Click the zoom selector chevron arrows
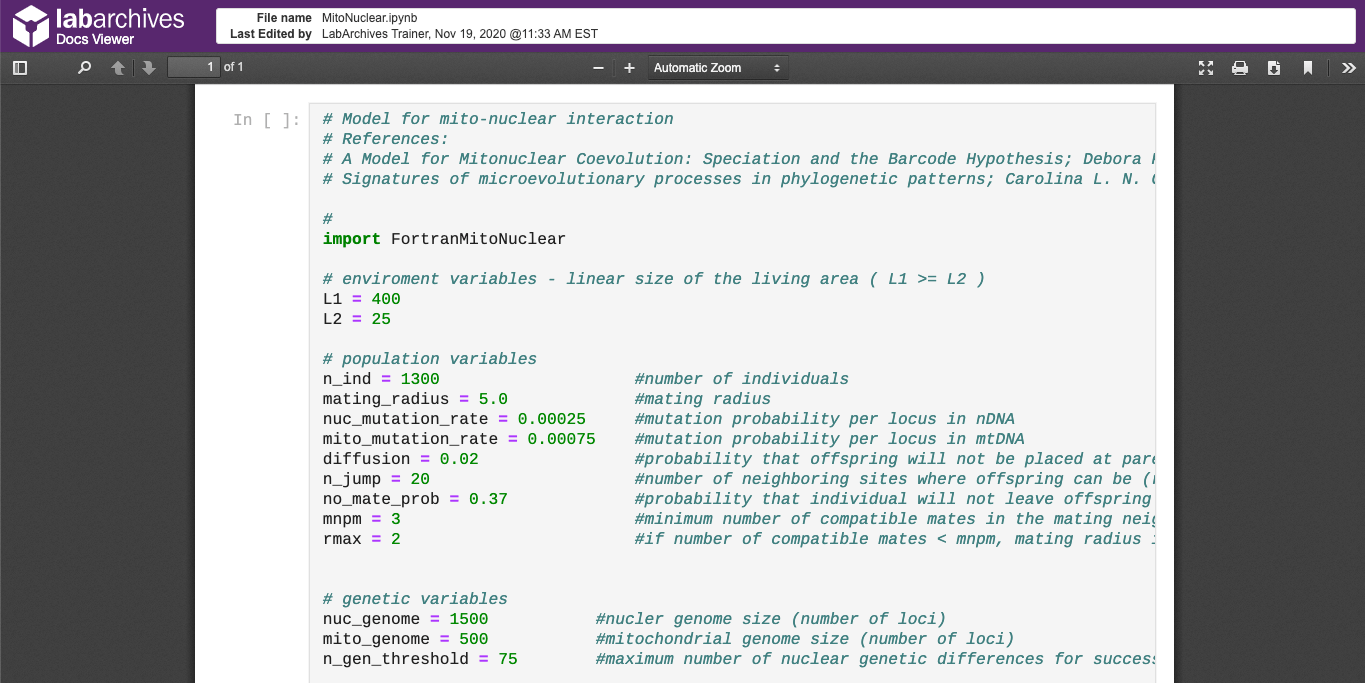Viewport: 1365px width, 683px height. tap(775, 67)
